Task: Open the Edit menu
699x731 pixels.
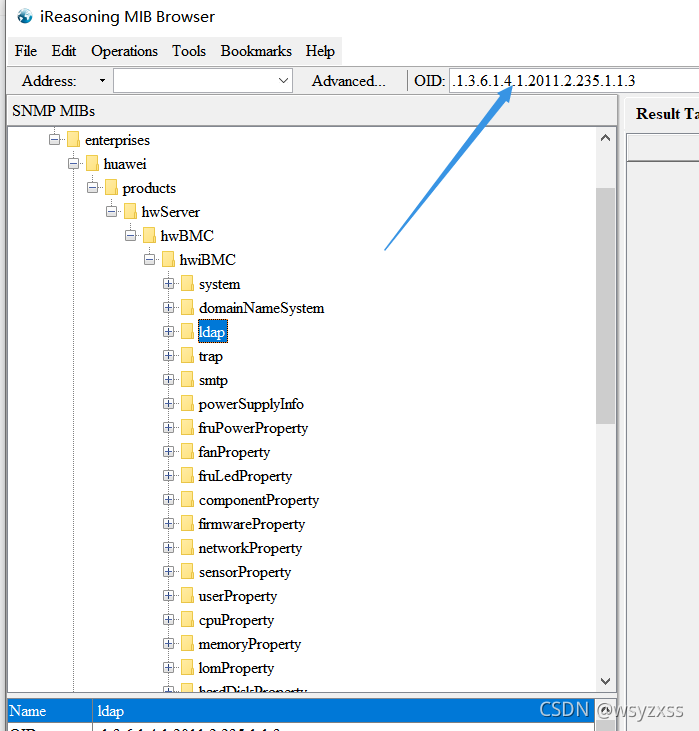Action: (x=63, y=51)
